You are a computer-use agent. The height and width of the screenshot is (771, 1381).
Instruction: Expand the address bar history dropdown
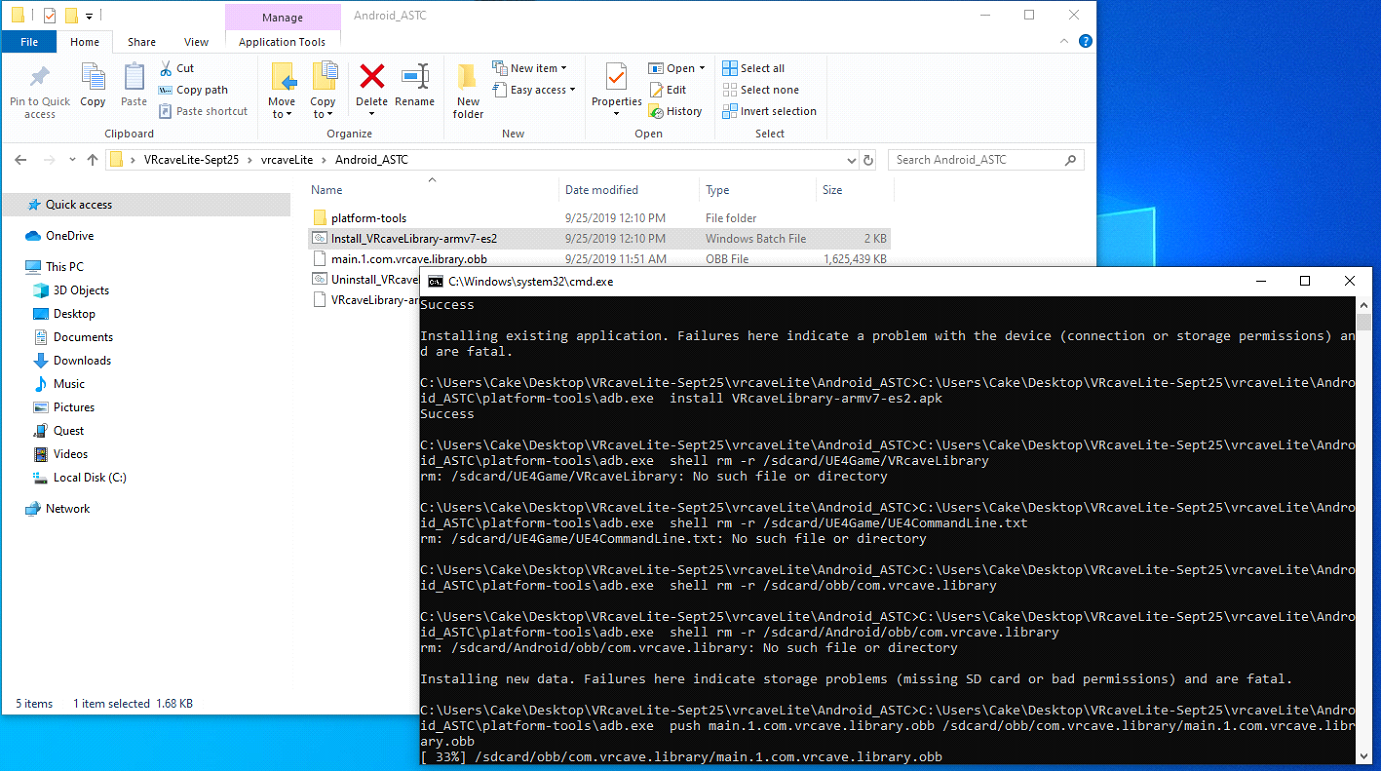851,160
